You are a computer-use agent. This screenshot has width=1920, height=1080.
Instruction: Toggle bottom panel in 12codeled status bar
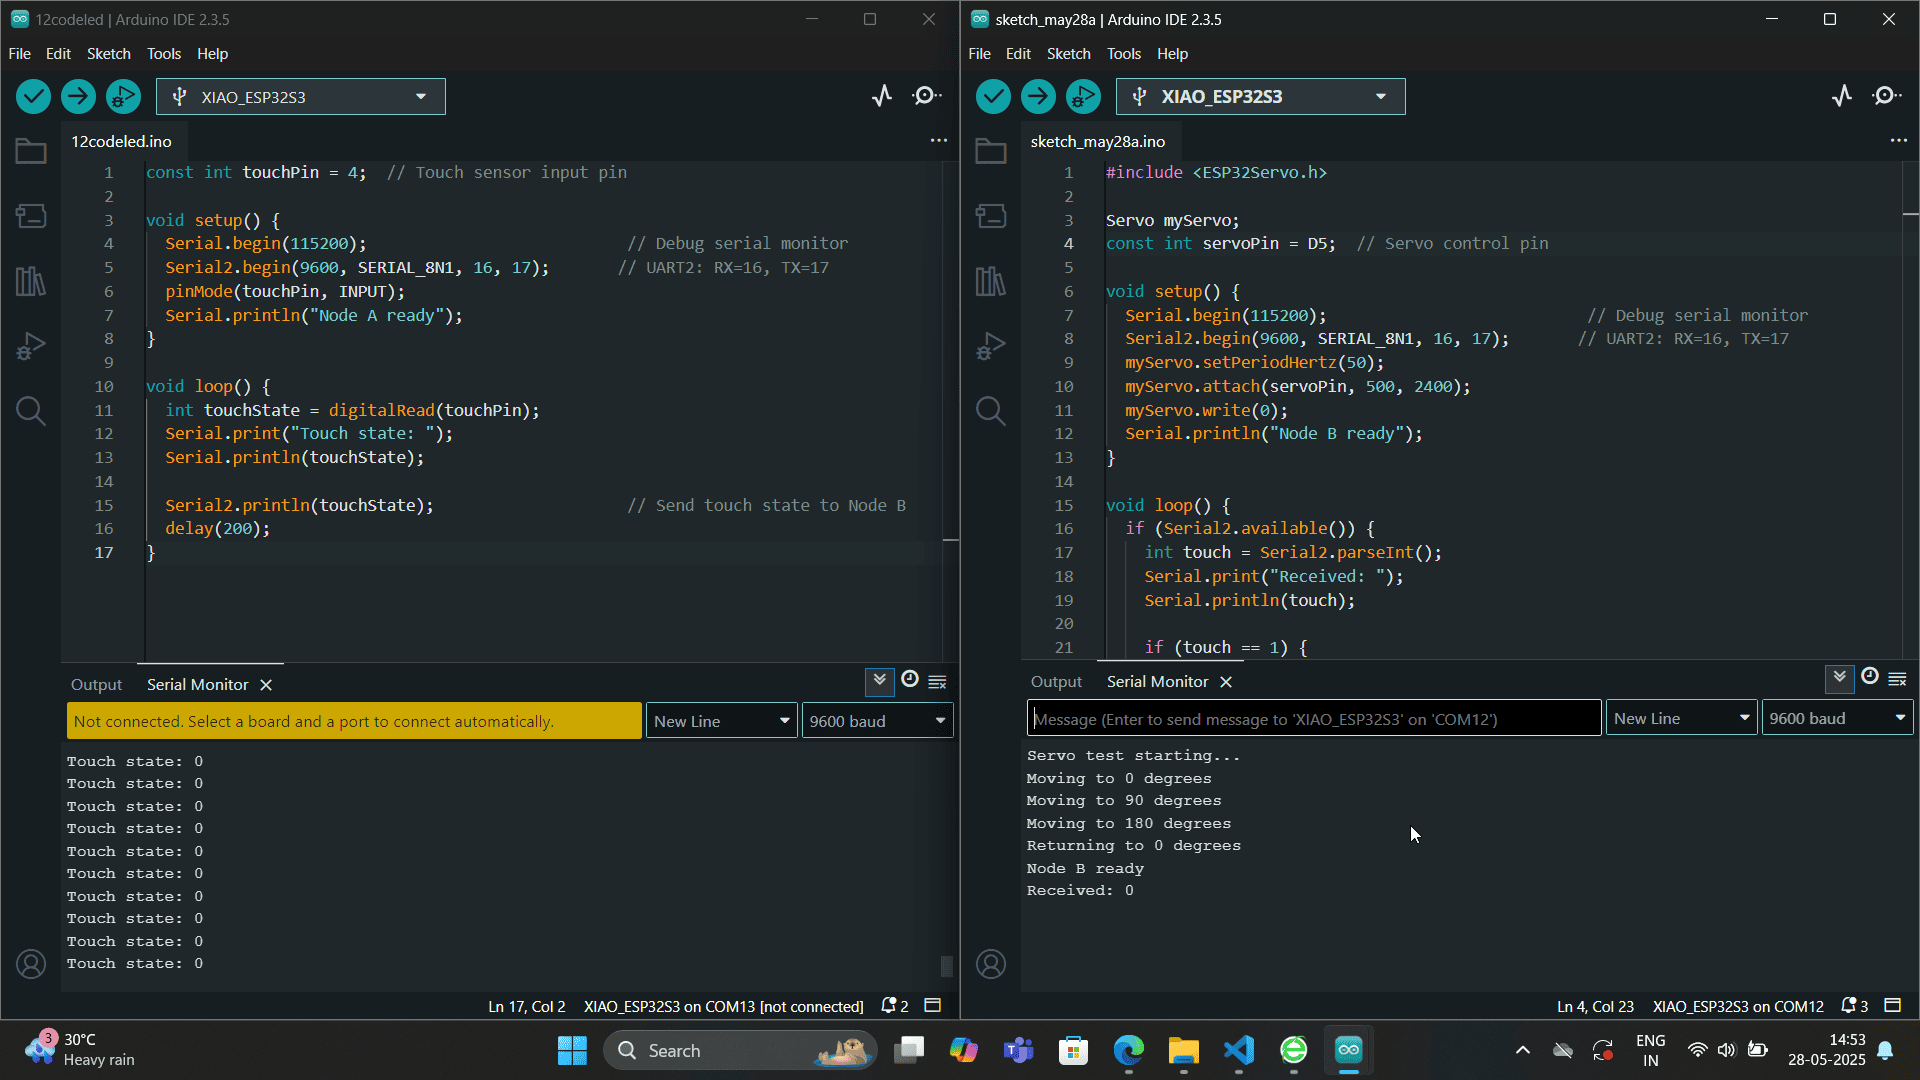(x=932, y=1006)
